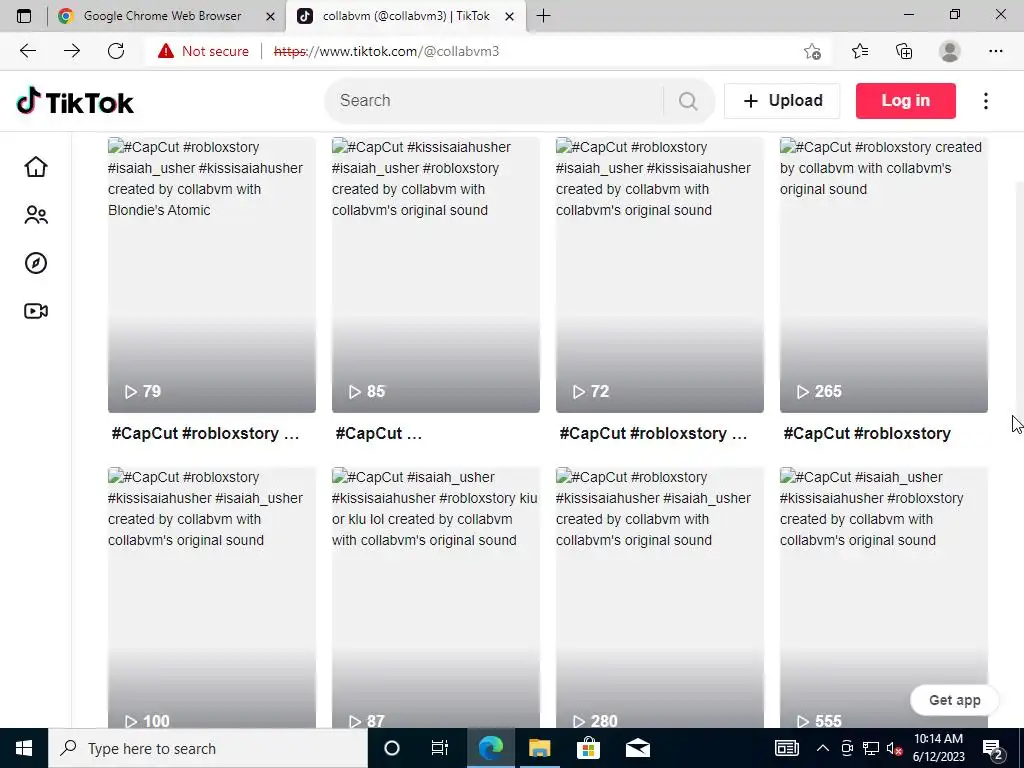
Task: Open the Windows Start menu
Action: pyautogui.click(x=24, y=748)
